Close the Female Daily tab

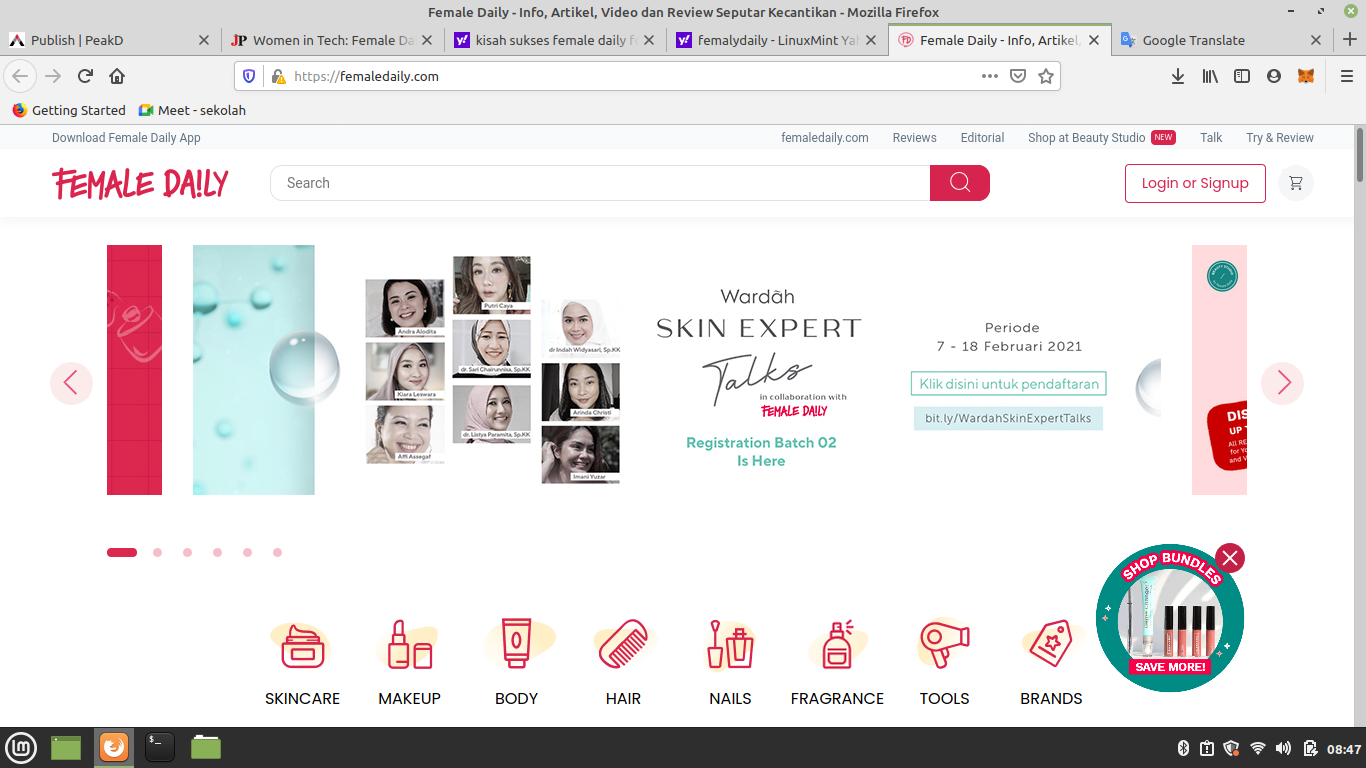(x=1094, y=40)
